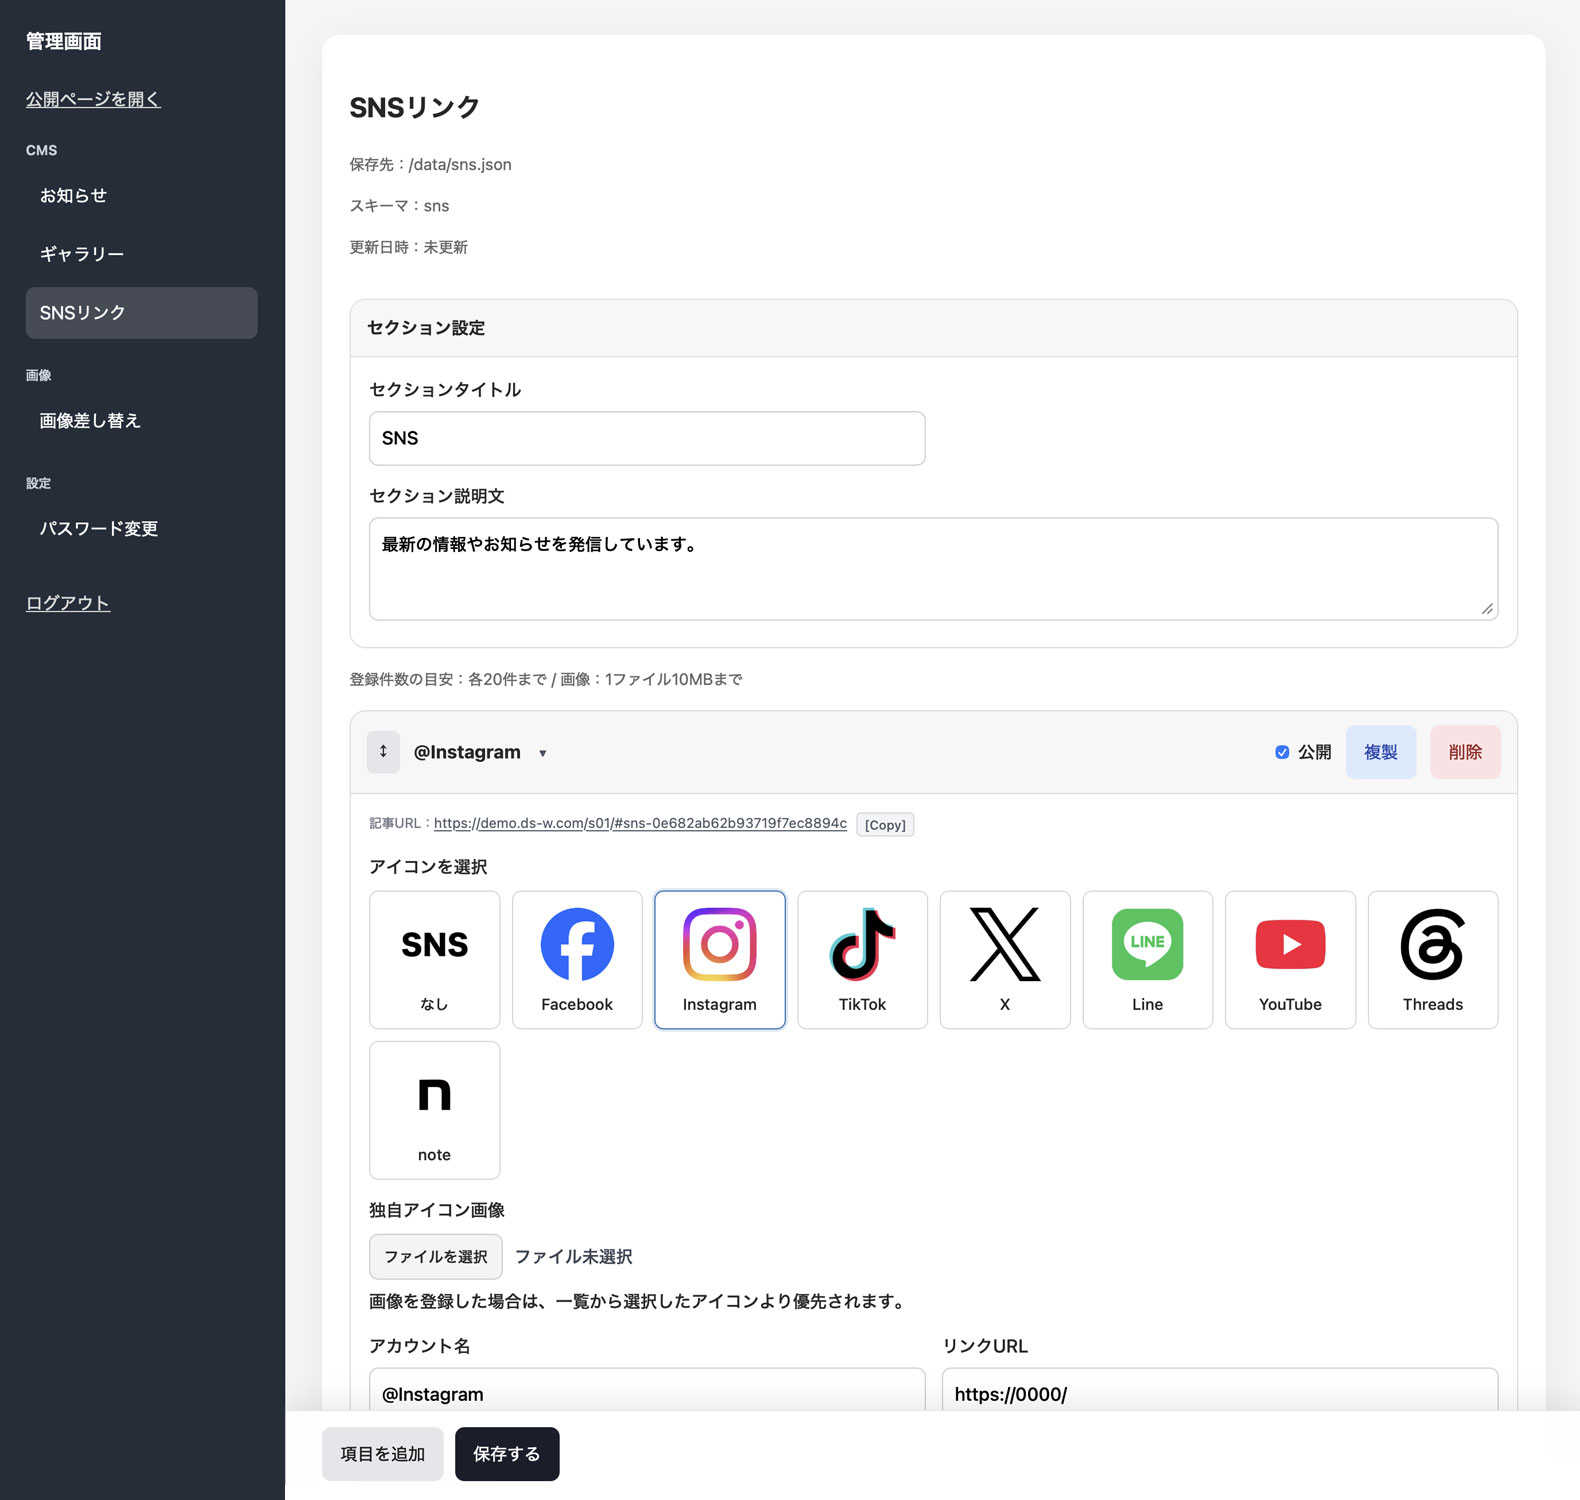The width and height of the screenshot is (1580, 1500).
Task: Click the ファイル未選択 status text
Action: point(573,1257)
